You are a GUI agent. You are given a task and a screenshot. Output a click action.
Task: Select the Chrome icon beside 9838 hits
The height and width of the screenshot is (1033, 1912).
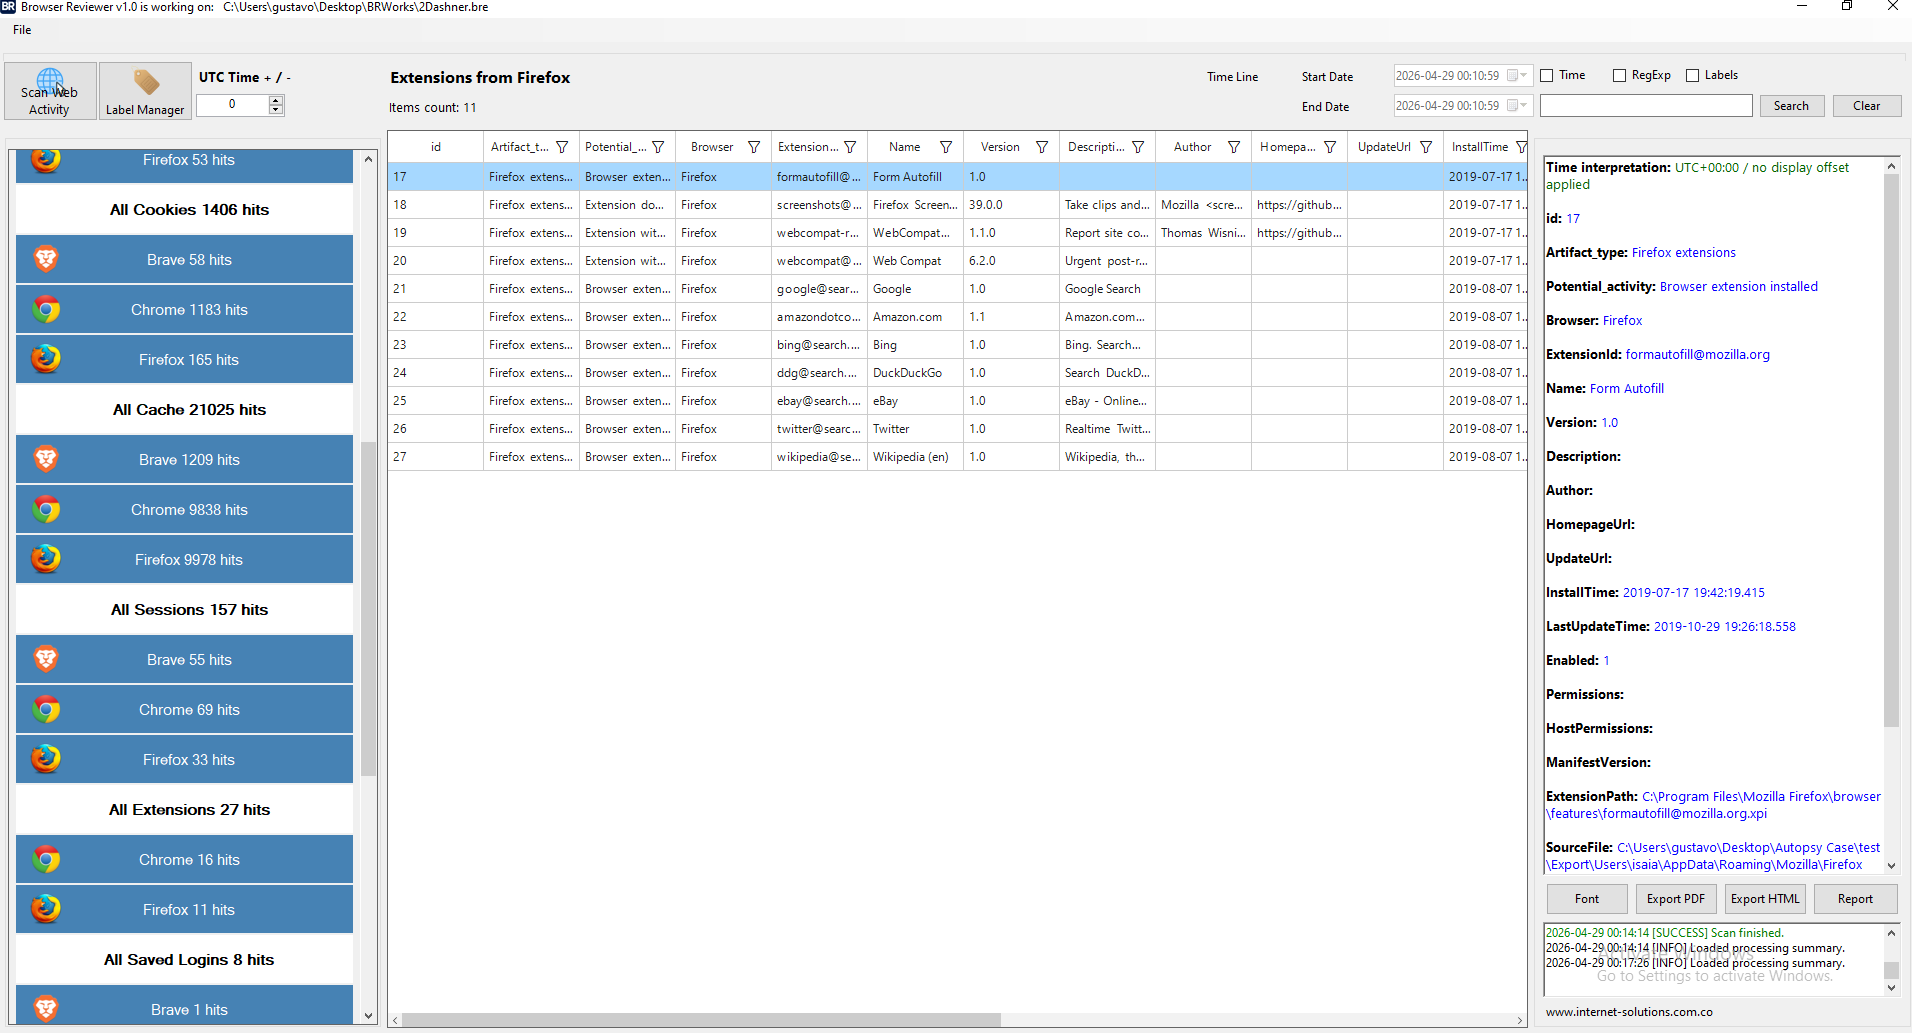[46, 509]
